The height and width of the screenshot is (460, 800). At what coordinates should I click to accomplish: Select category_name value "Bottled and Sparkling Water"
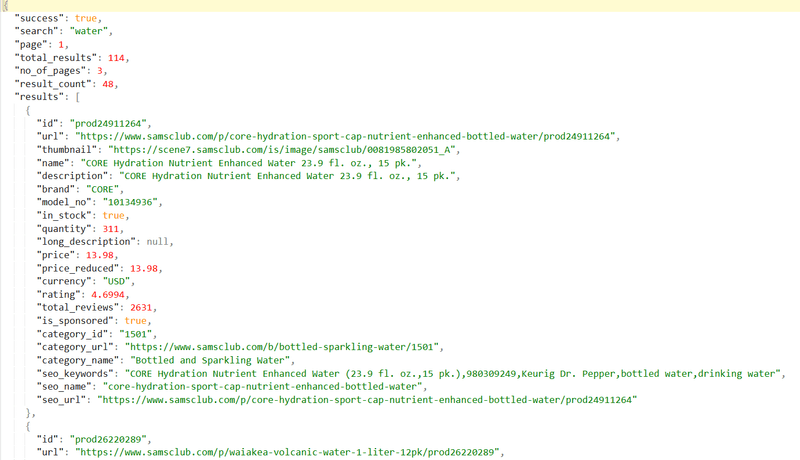[210, 360]
